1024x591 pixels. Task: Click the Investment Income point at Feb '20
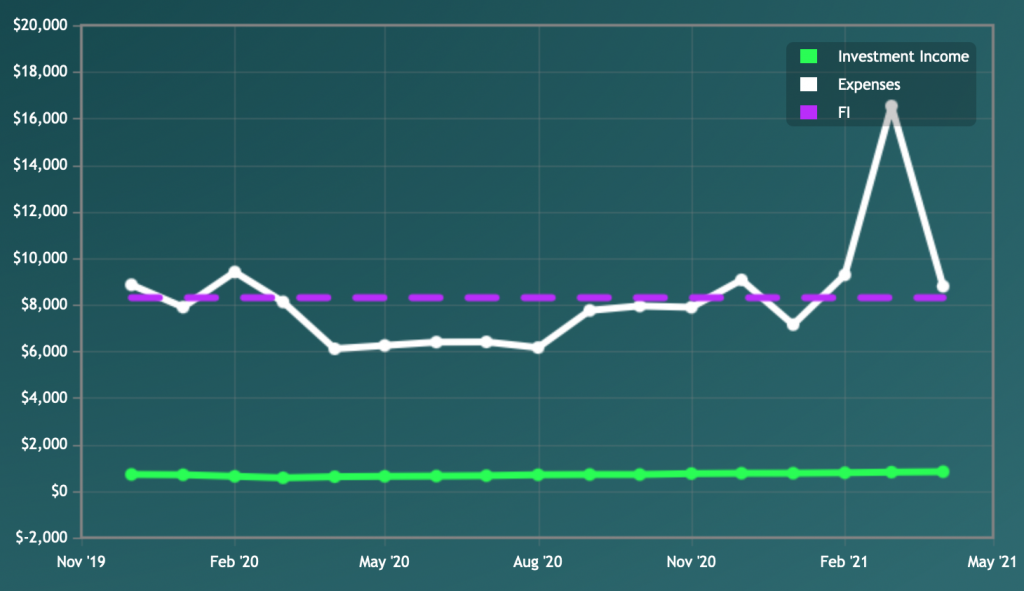235,476
